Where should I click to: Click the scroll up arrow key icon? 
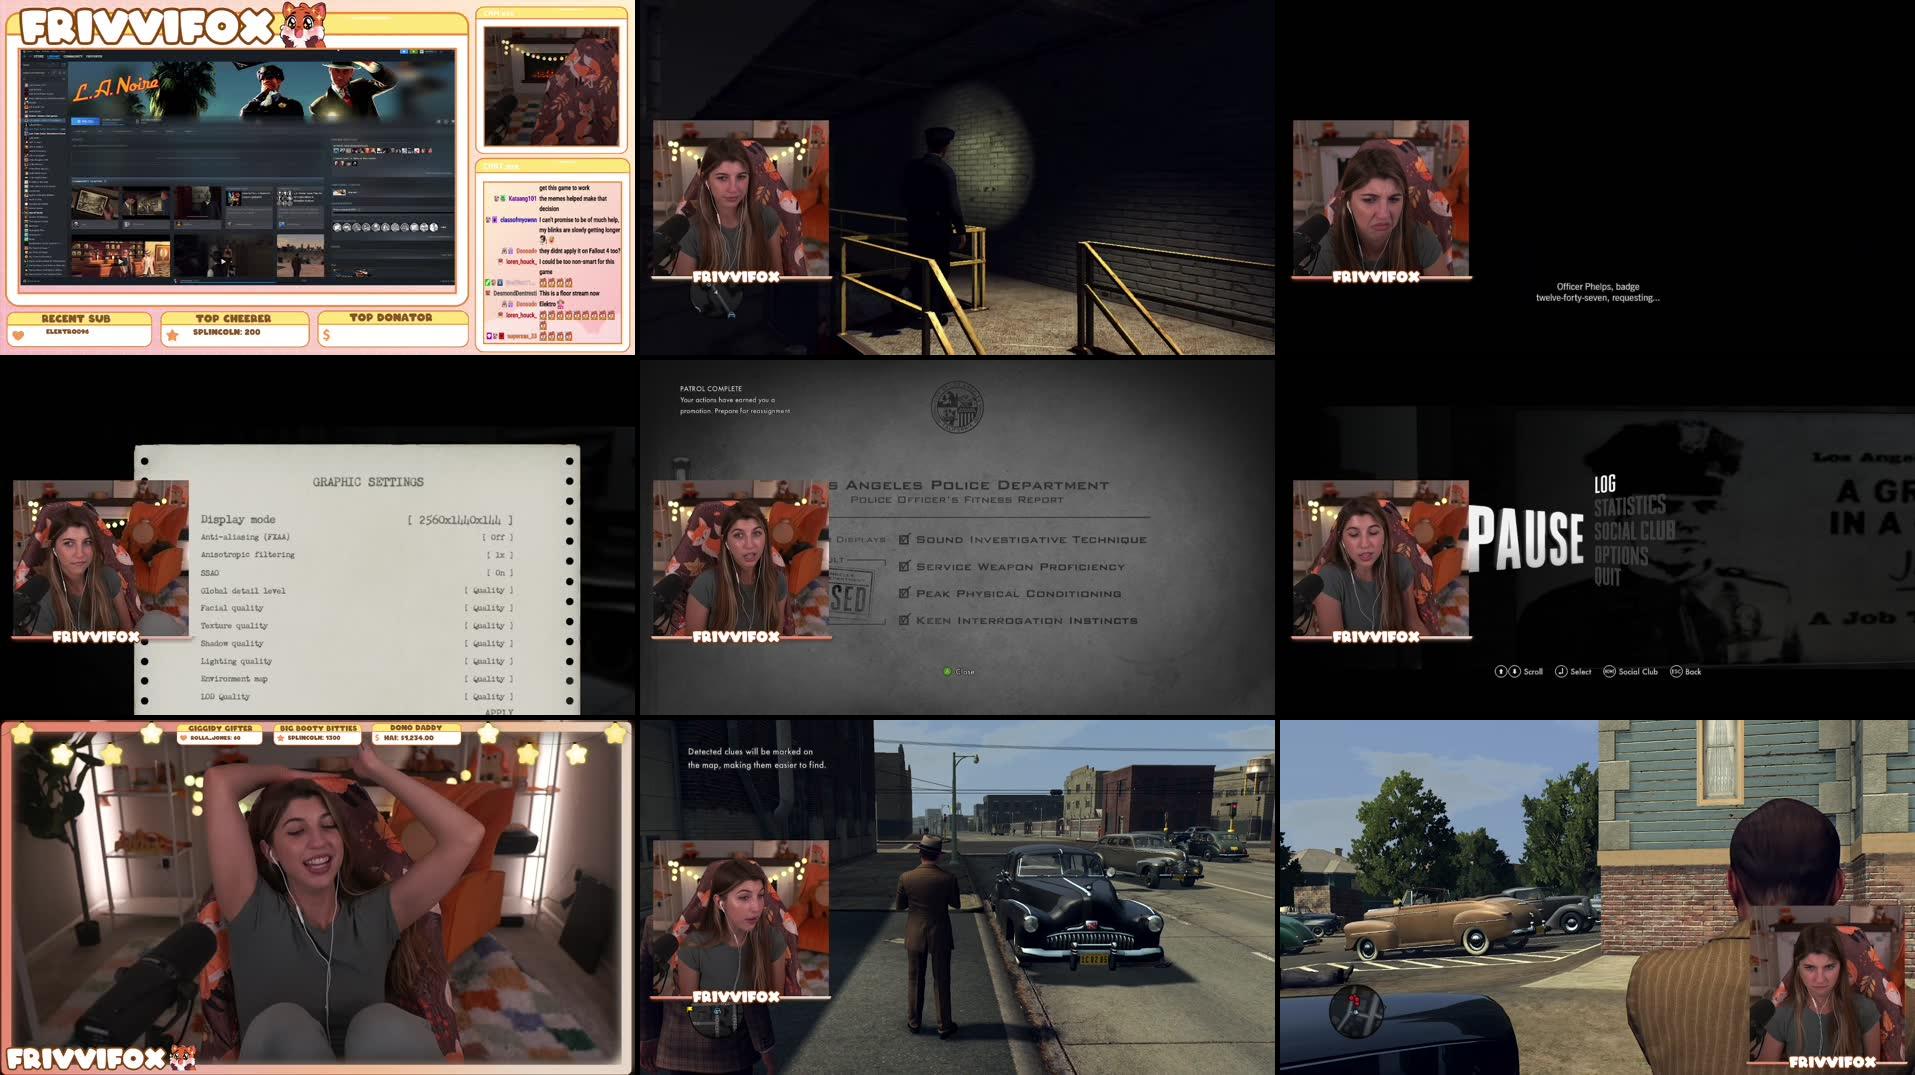[1500, 672]
